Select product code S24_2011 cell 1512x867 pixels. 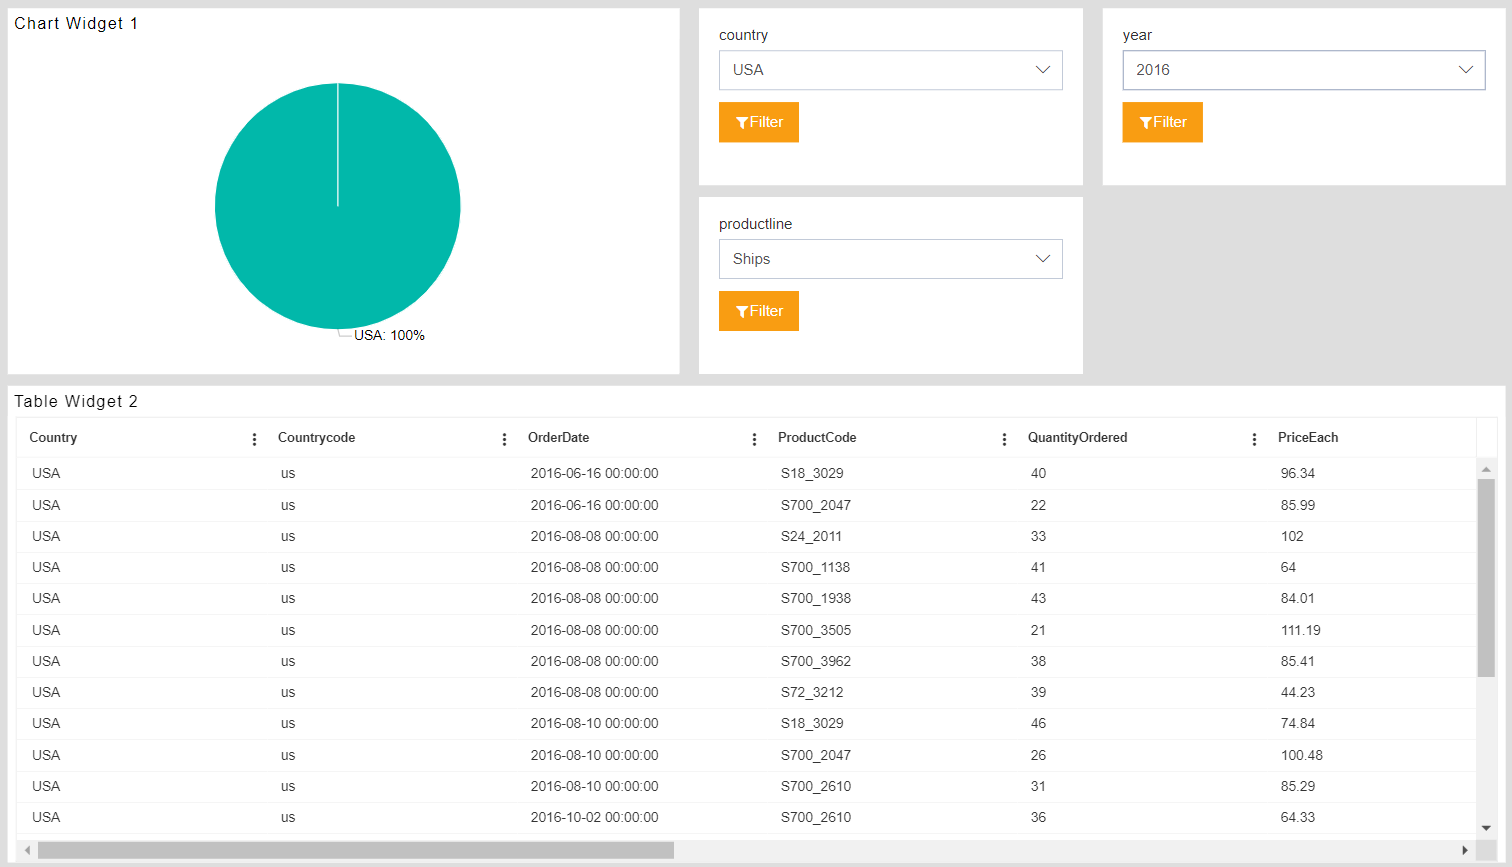(x=811, y=536)
